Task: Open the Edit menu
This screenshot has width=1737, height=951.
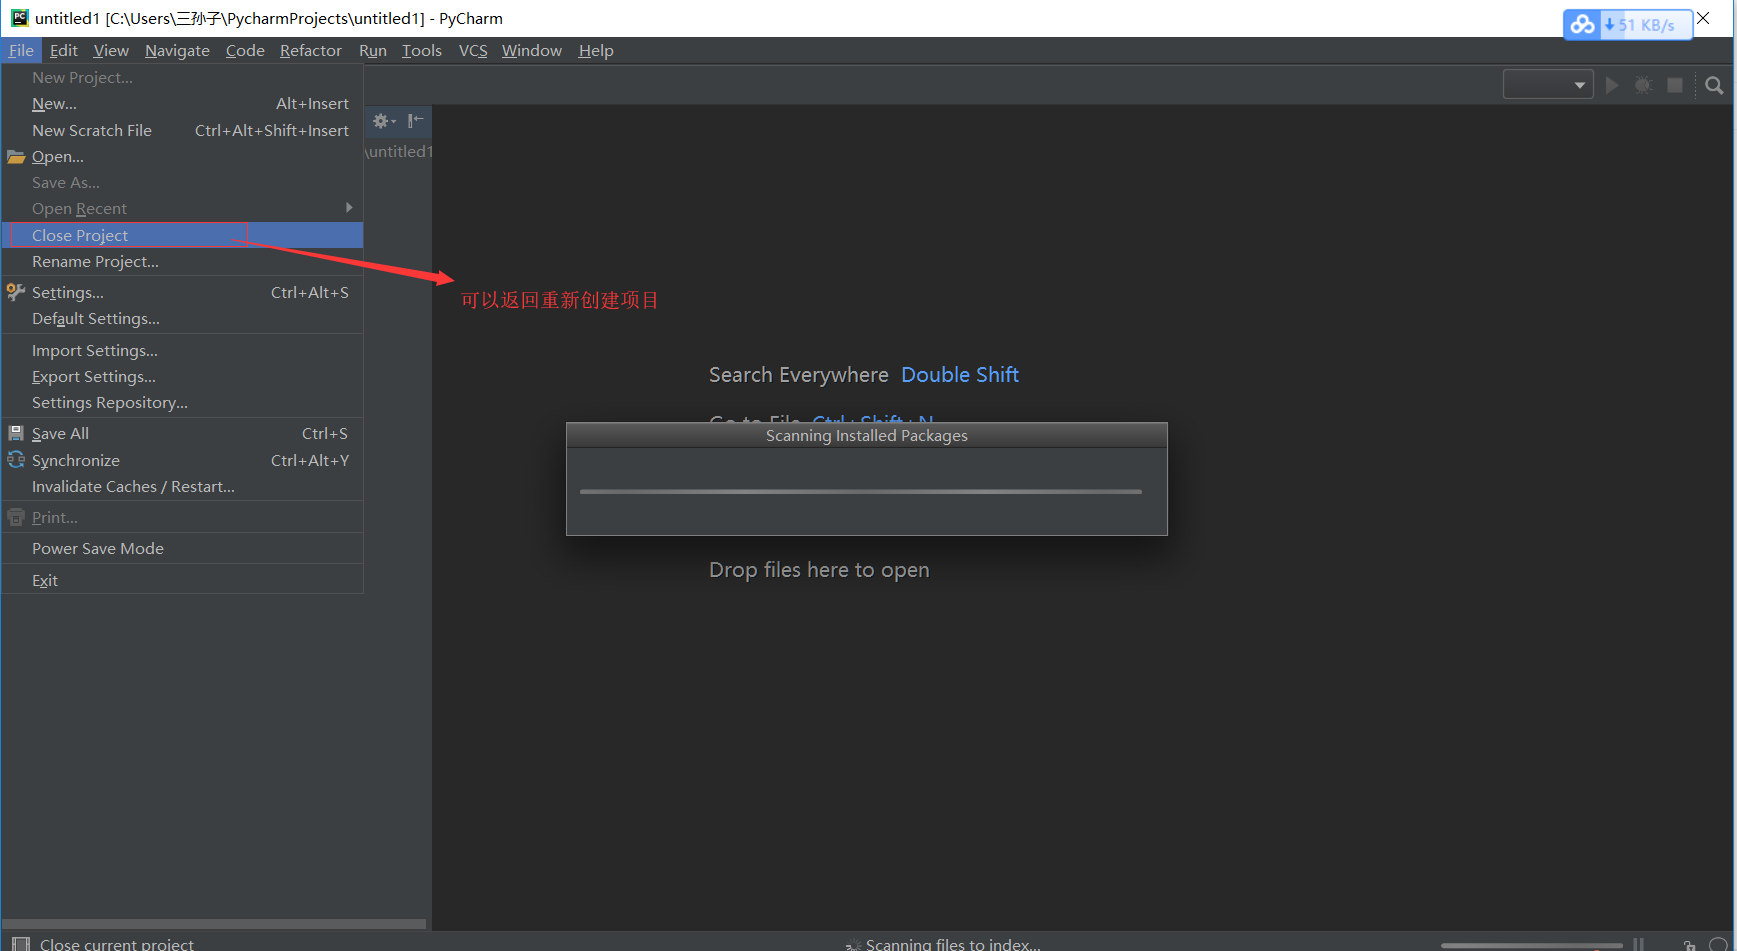Action: click(x=64, y=51)
